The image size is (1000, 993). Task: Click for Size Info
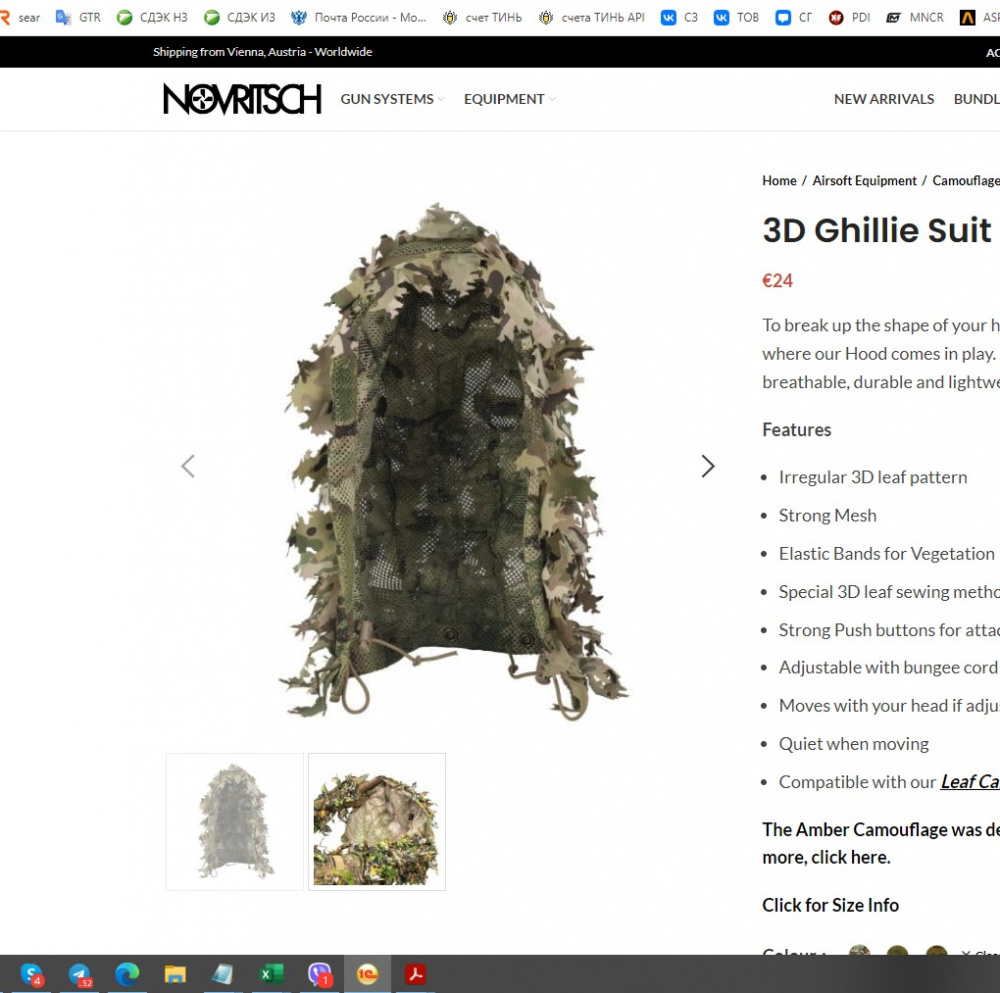tap(830, 905)
